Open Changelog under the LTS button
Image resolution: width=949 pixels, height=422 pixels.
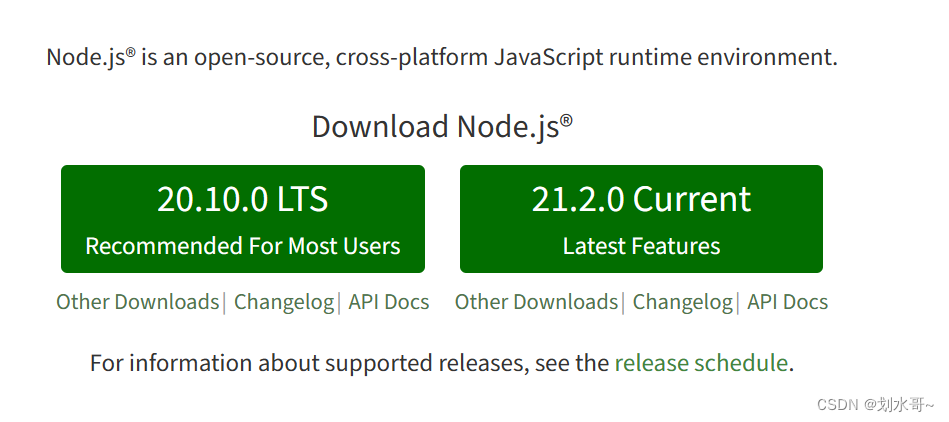[284, 302]
